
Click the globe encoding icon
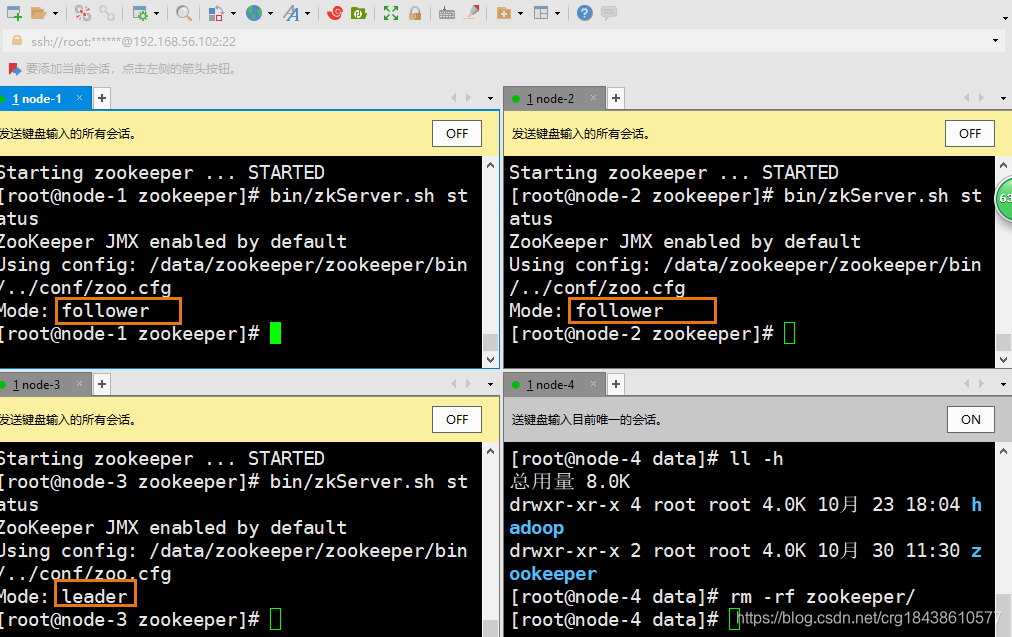(254, 13)
